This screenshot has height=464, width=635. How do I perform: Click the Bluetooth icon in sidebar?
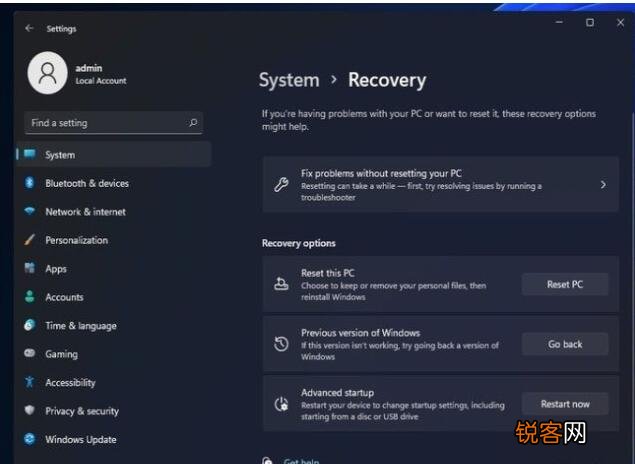pos(30,183)
